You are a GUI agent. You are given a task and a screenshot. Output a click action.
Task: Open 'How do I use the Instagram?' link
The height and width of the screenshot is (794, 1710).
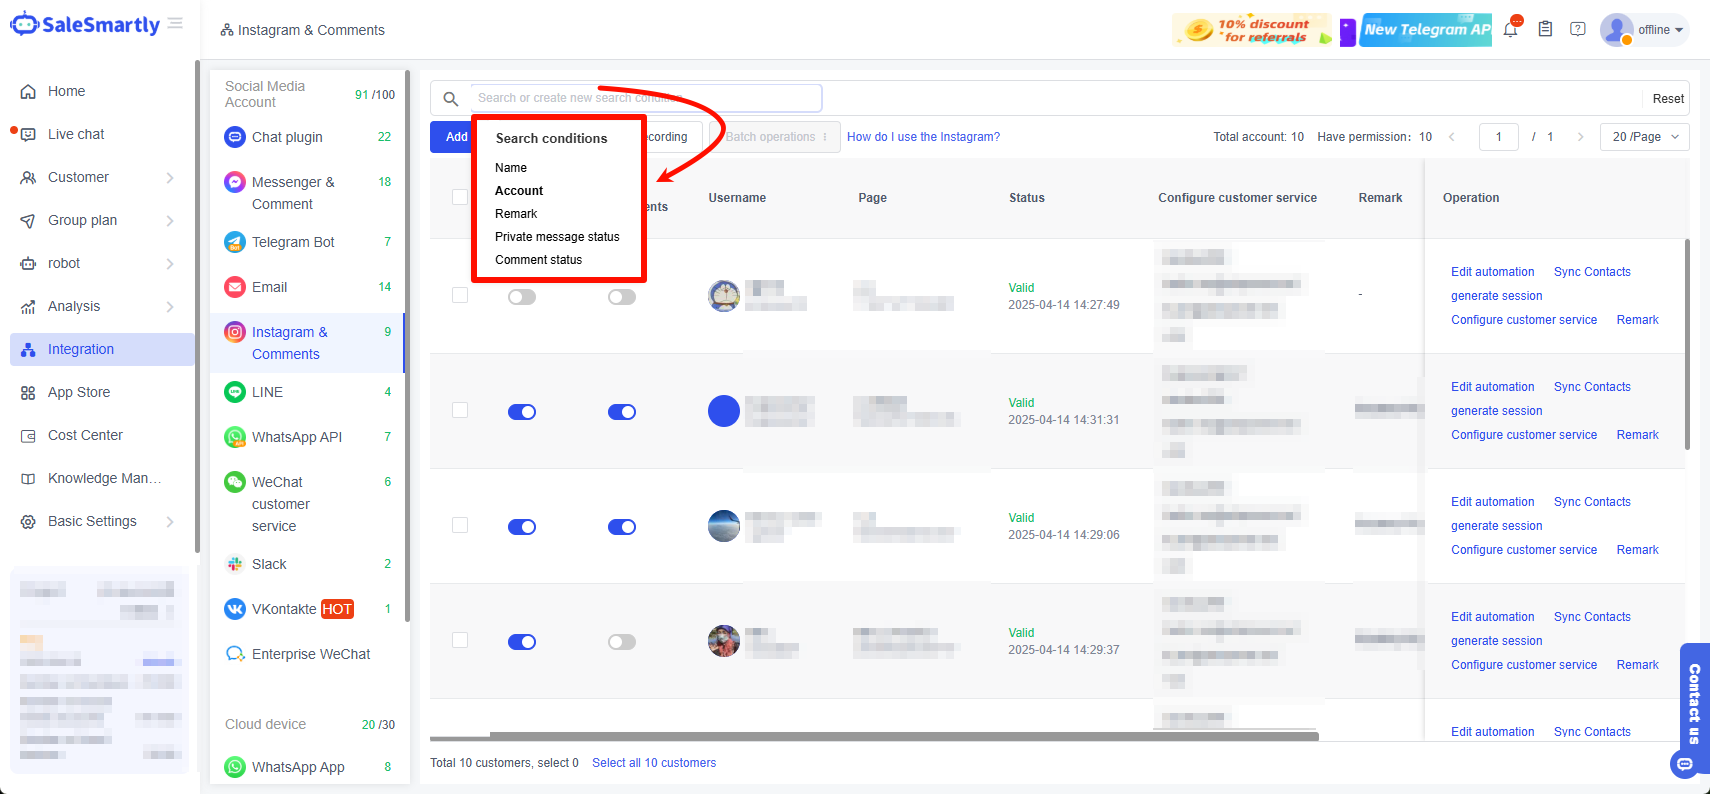point(923,137)
